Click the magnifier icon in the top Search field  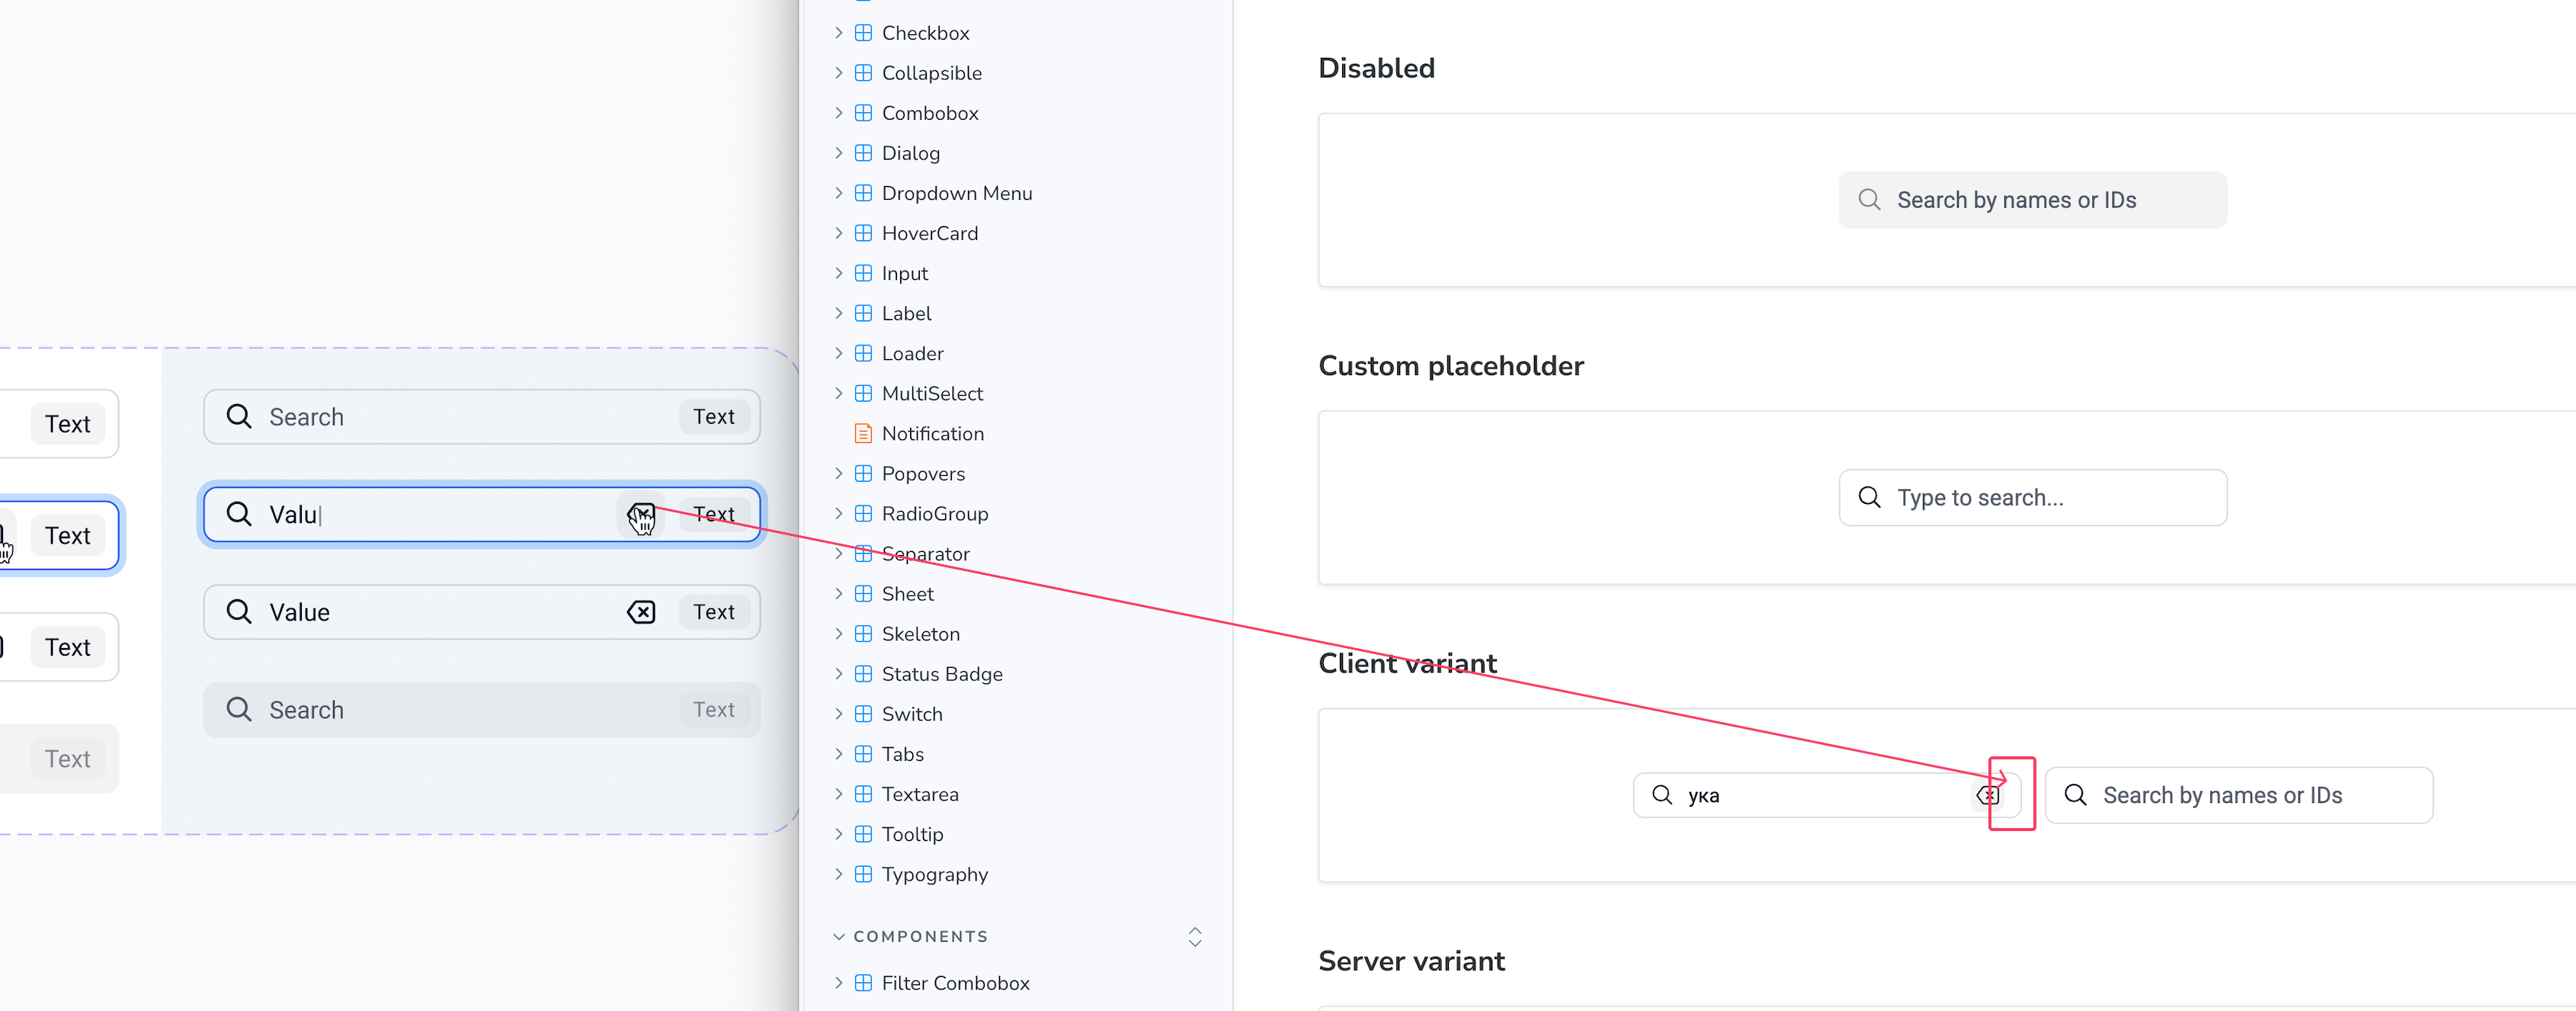coord(239,416)
